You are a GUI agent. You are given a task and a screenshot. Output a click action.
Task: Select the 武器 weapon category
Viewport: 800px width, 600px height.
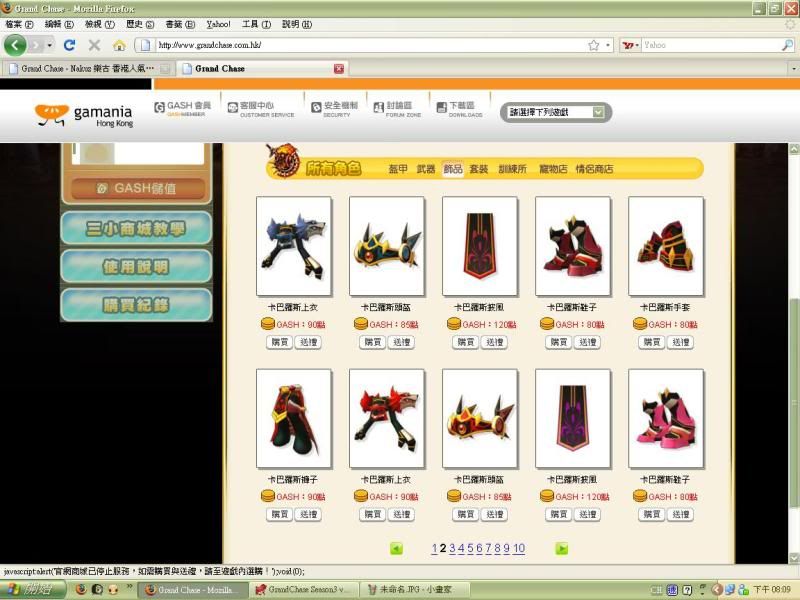coord(426,169)
